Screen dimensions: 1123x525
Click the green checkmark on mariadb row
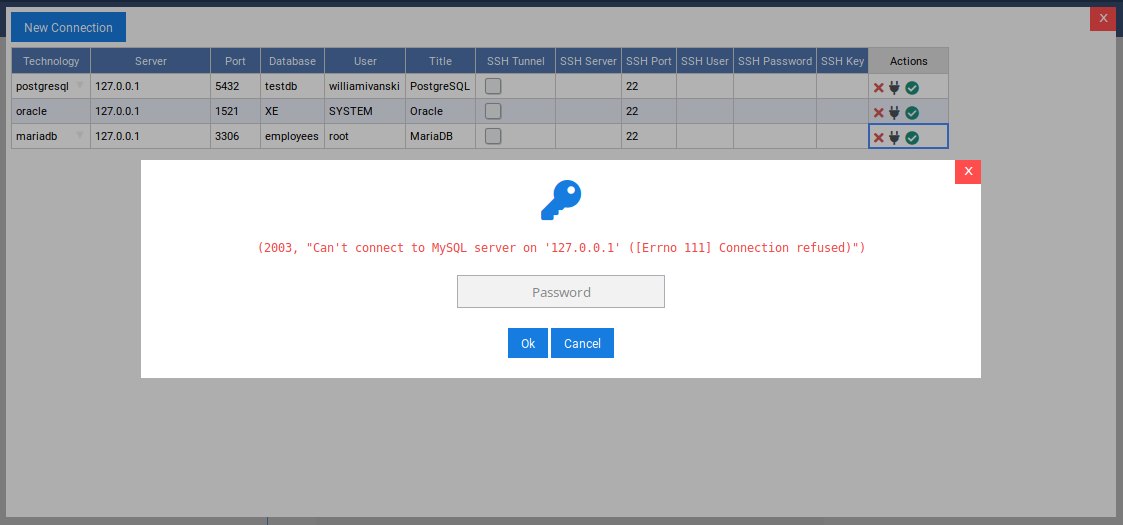click(x=912, y=137)
